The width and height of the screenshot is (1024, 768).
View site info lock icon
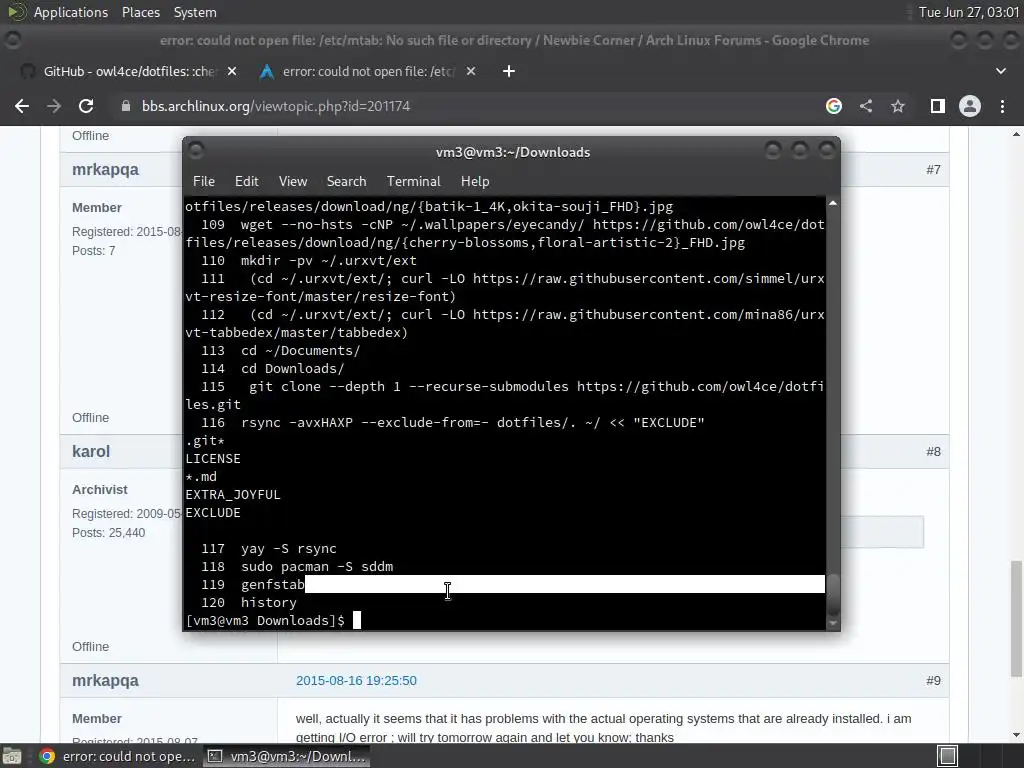pyautogui.click(x=125, y=106)
